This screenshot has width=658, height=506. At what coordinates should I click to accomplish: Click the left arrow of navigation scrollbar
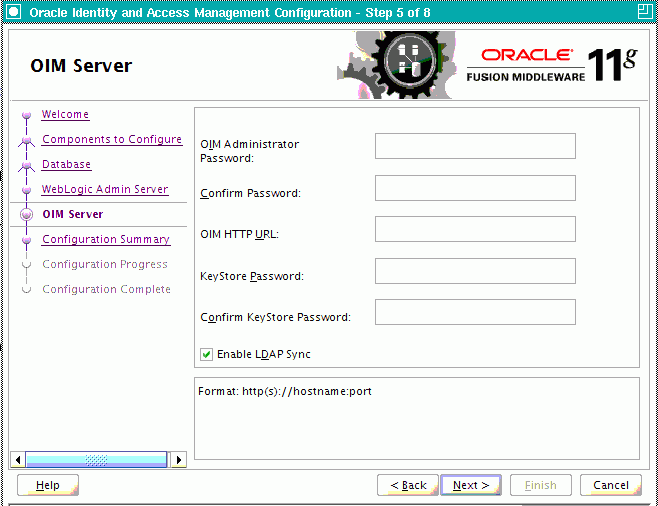pos(17,459)
